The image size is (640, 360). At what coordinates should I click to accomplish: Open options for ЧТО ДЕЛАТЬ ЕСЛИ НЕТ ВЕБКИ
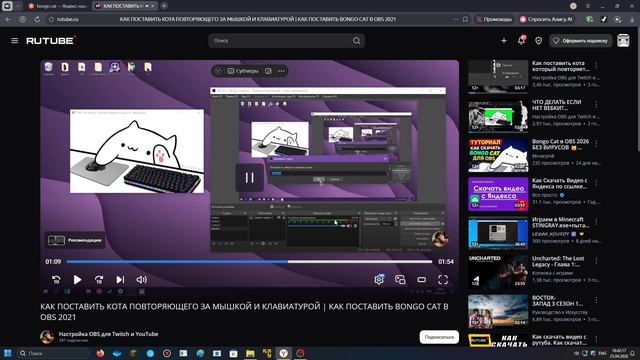click(x=596, y=104)
